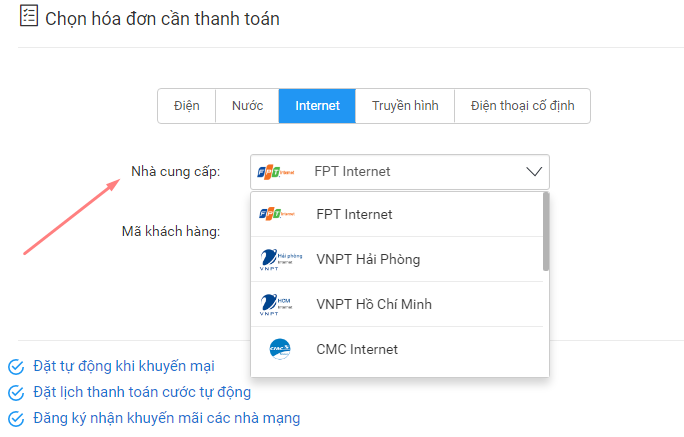This screenshot has width=684, height=437.
Task: Click the VNPT Hải Phòng logo icon
Action: point(280,259)
